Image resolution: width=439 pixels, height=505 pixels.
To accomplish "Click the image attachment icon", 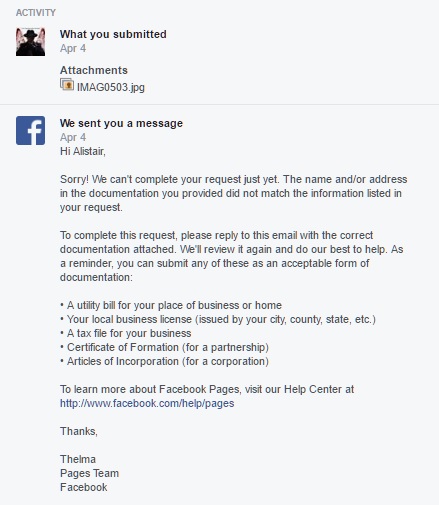I will (67, 84).
